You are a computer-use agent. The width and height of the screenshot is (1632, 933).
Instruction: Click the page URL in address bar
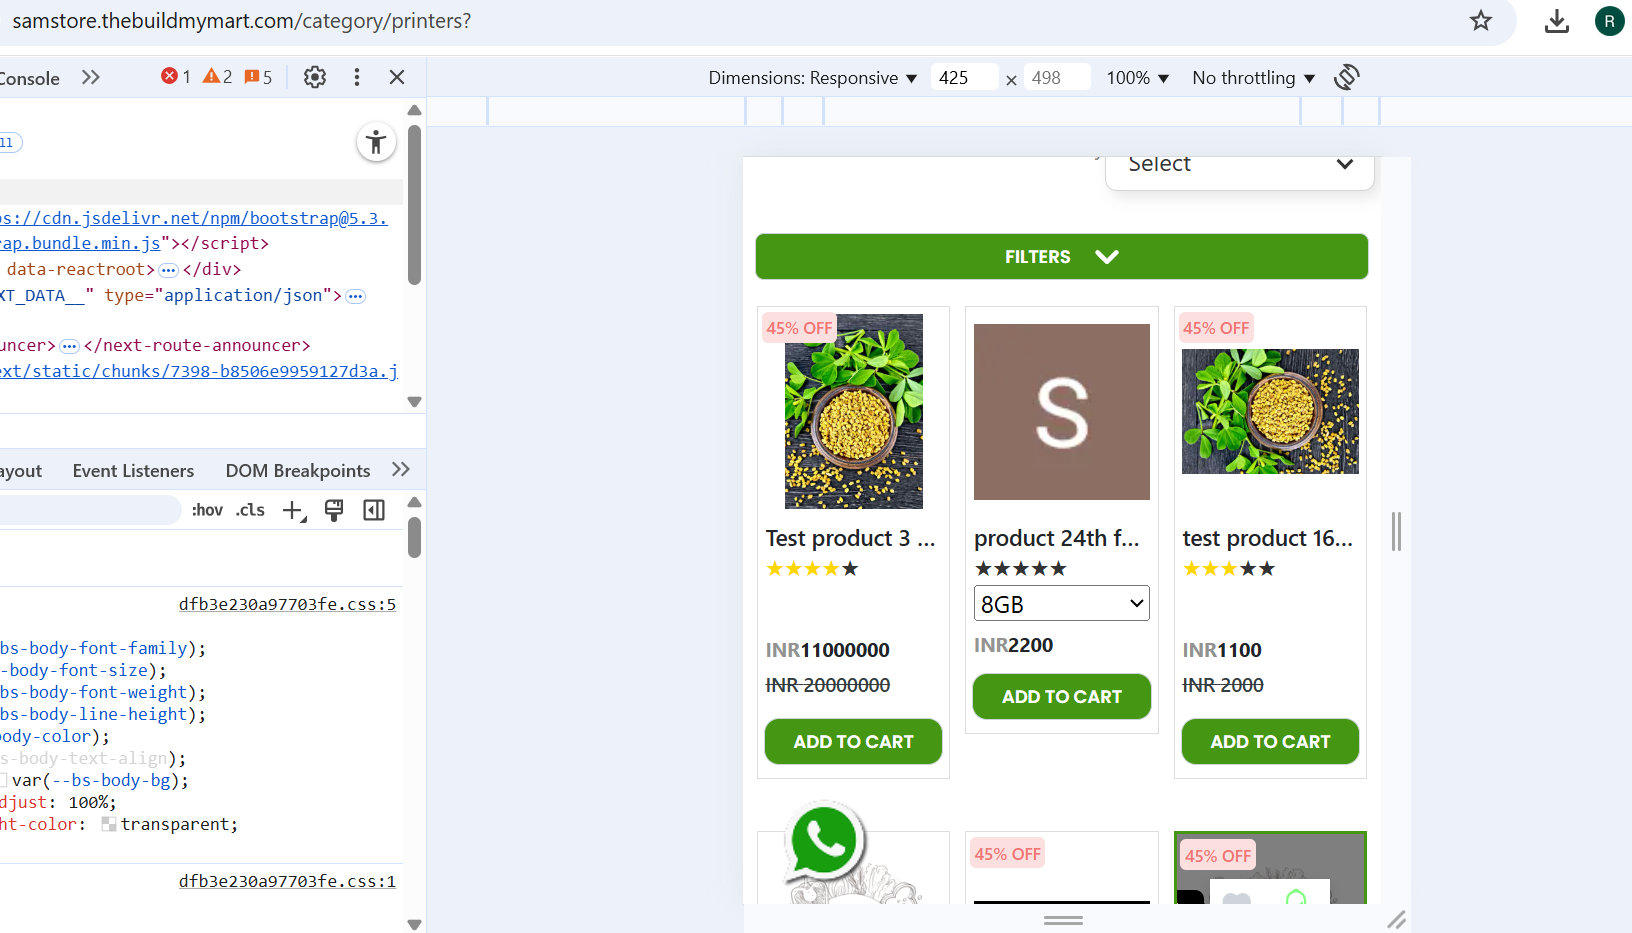click(x=241, y=21)
